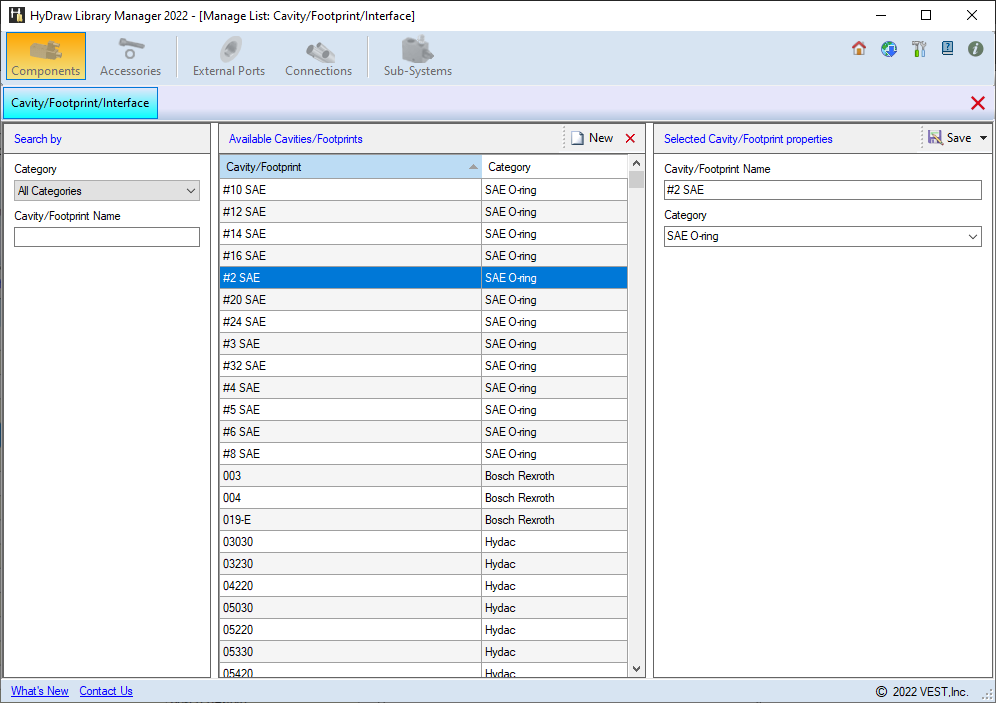The image size is (996, 703).
Task: Select the #8 SAE row
Action: point(423,454)
